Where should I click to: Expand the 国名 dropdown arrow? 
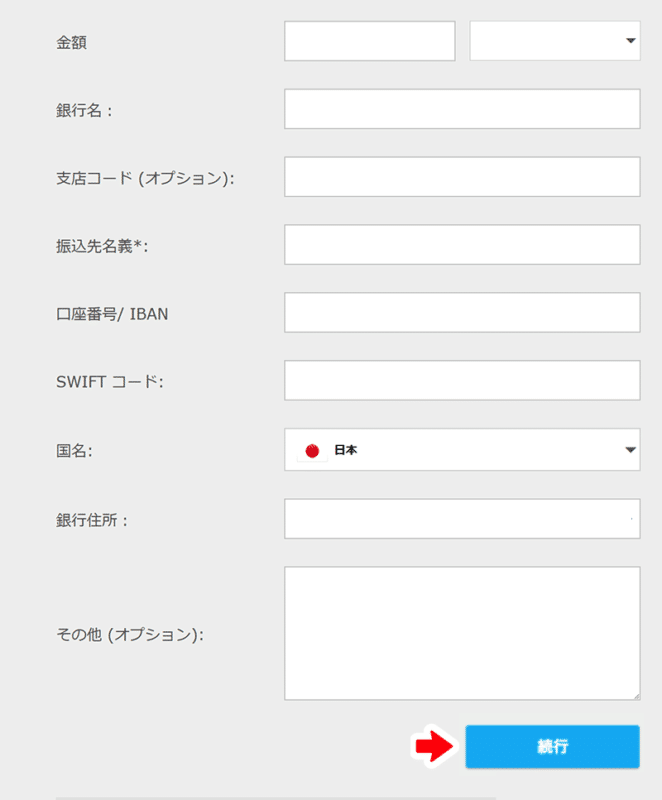point(630,449)
